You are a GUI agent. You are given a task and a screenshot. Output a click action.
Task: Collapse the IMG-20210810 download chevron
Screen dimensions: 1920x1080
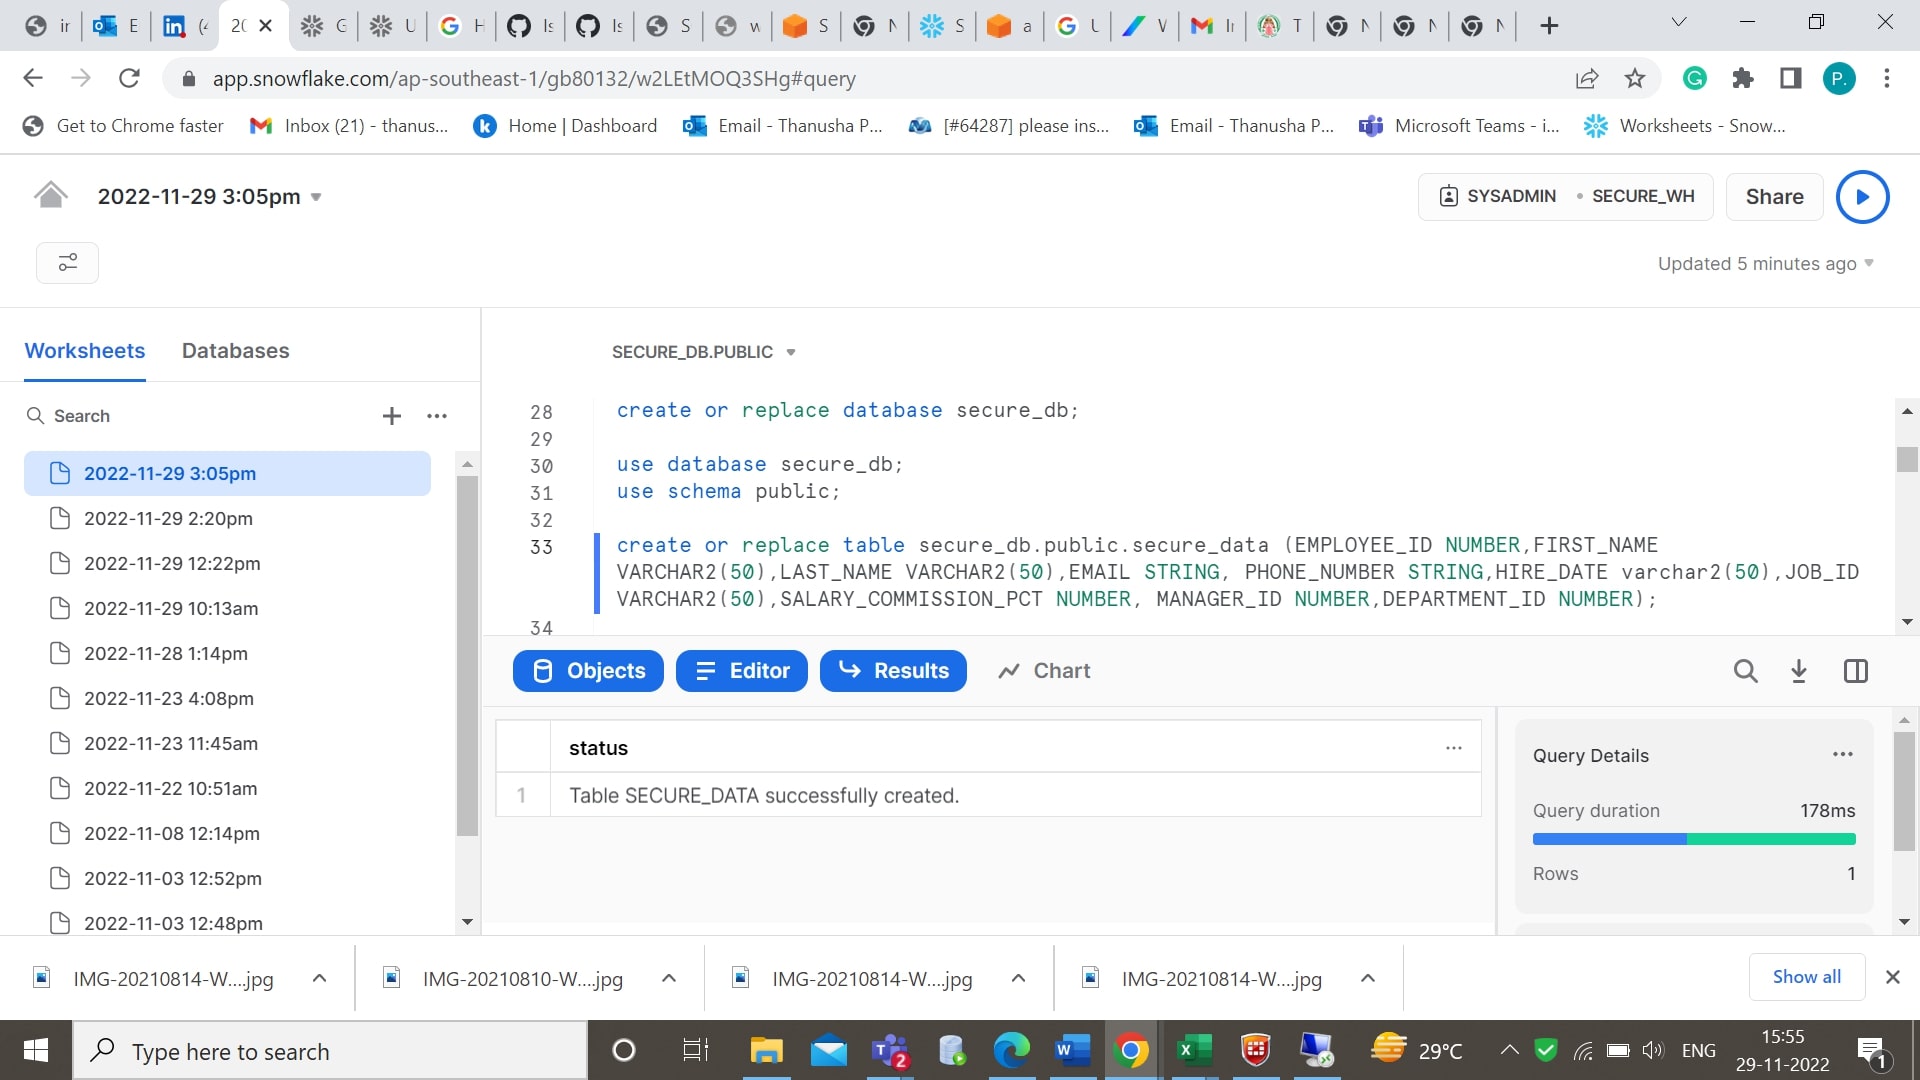pos(669,978)
